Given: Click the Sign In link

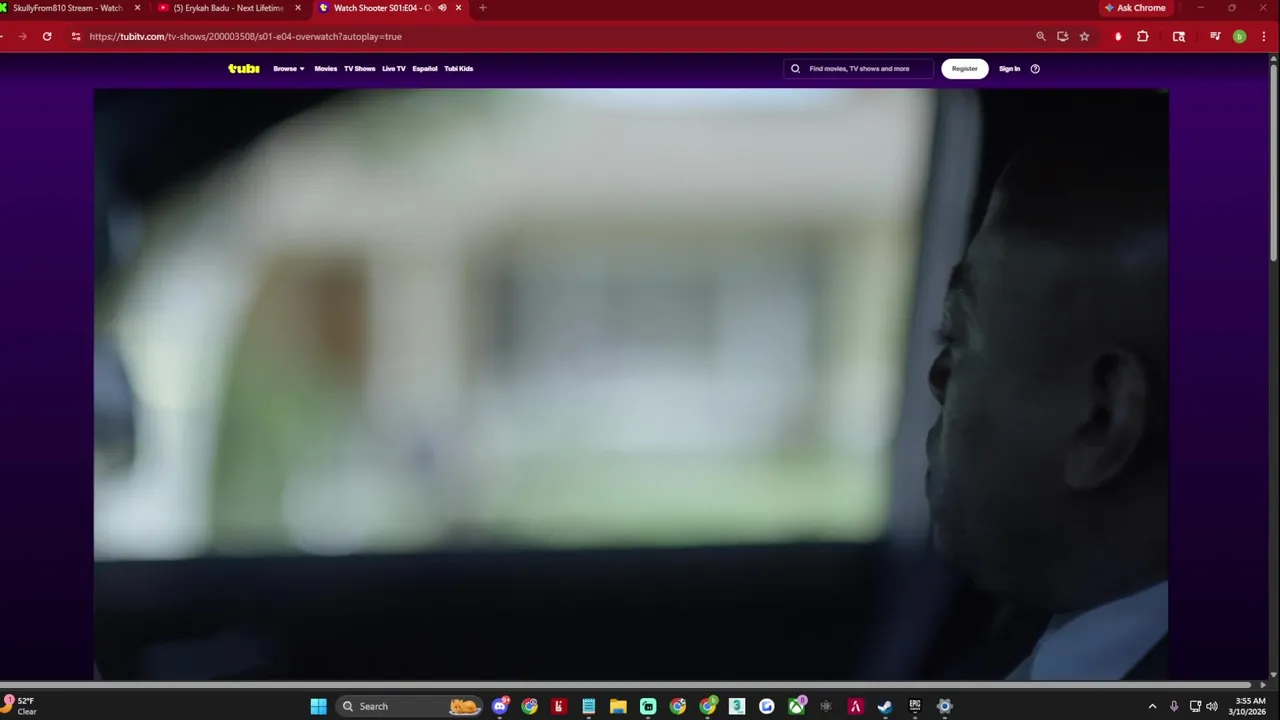Looking at the screenshot, I should 1009,68.
